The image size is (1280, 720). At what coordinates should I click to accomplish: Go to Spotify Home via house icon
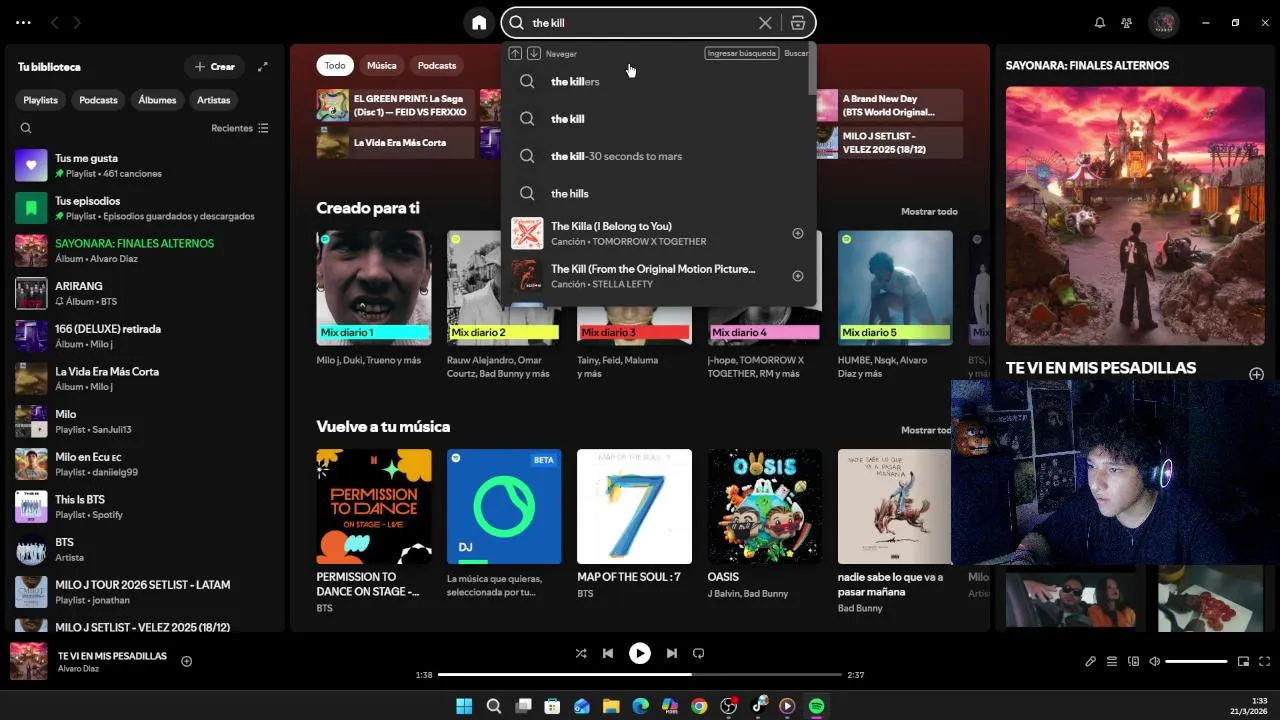(x=479, y=23)
